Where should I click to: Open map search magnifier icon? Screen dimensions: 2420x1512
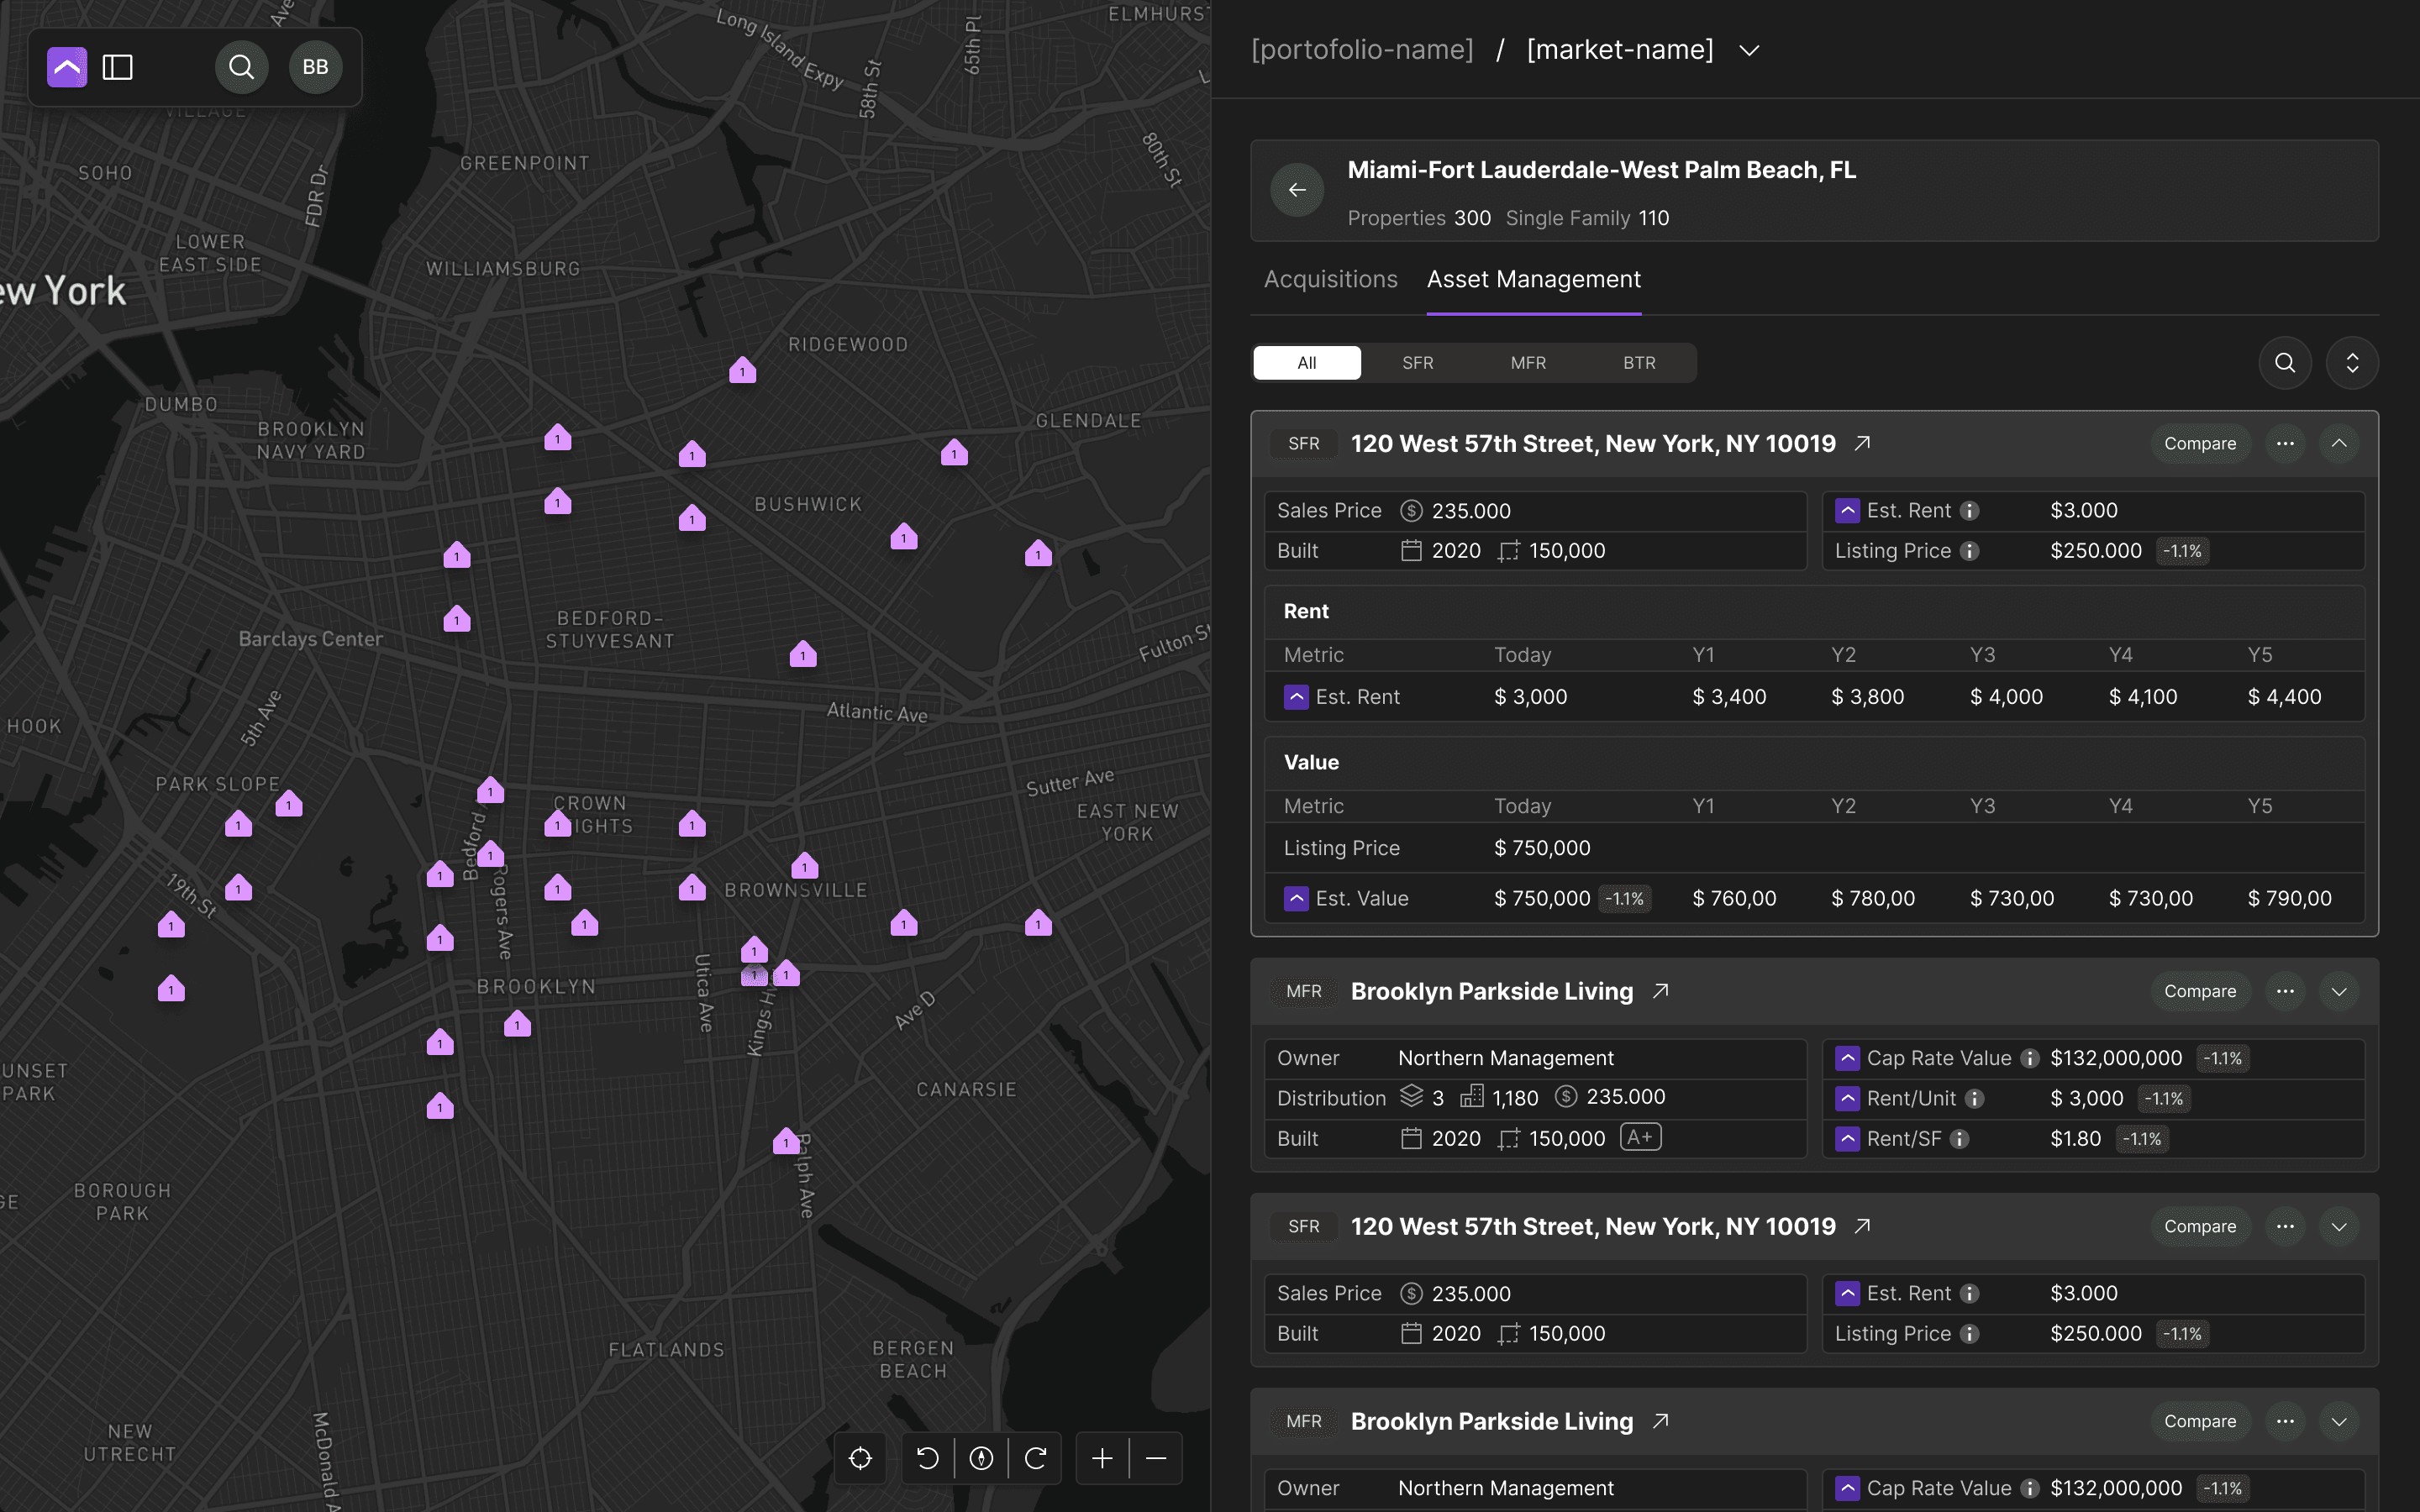[241, 67]
